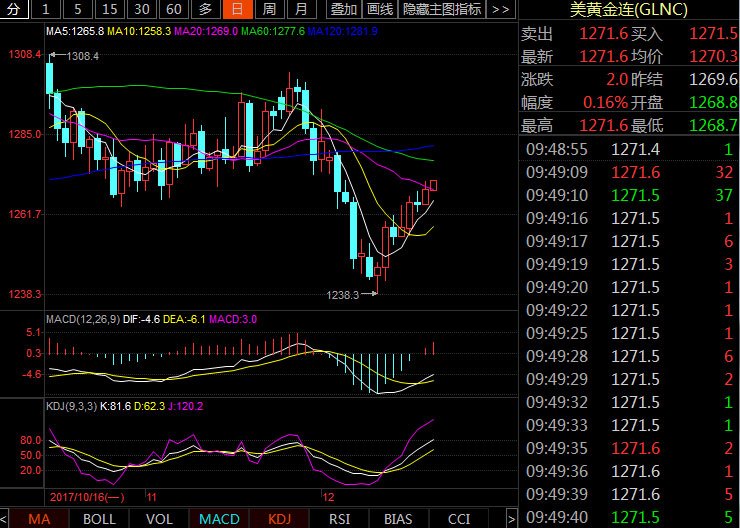Switch to the 月 monthly chart

click(x=301, y=9)
